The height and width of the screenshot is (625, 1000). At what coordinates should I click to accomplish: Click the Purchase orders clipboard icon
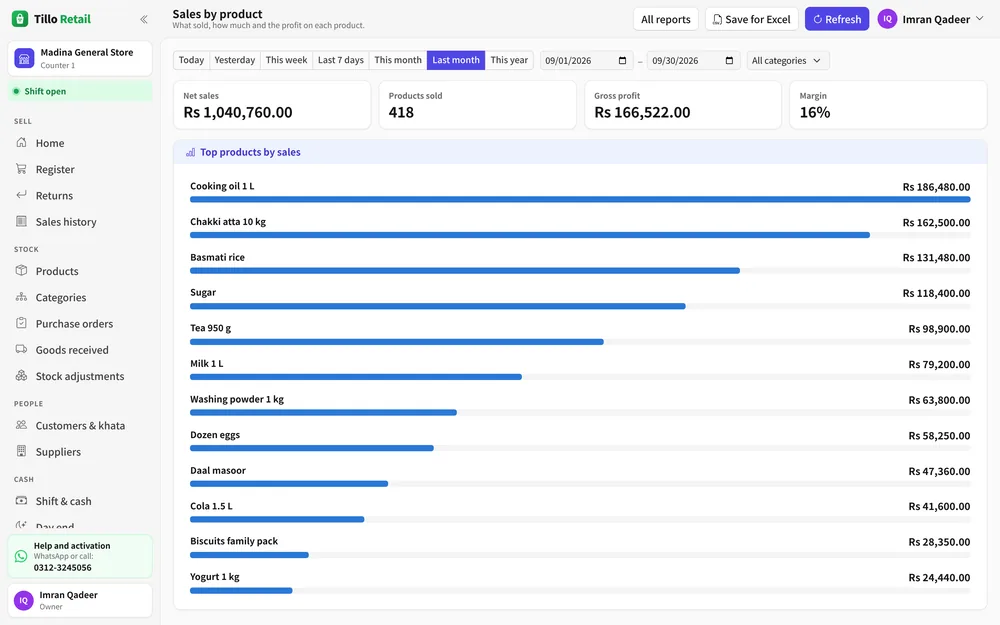[21, 323]
